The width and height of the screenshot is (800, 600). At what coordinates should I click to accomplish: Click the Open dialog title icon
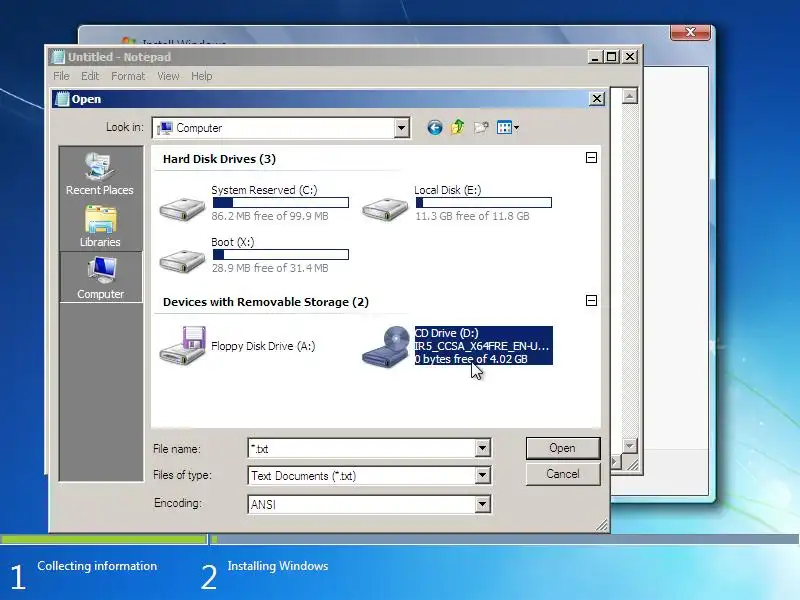62,98
